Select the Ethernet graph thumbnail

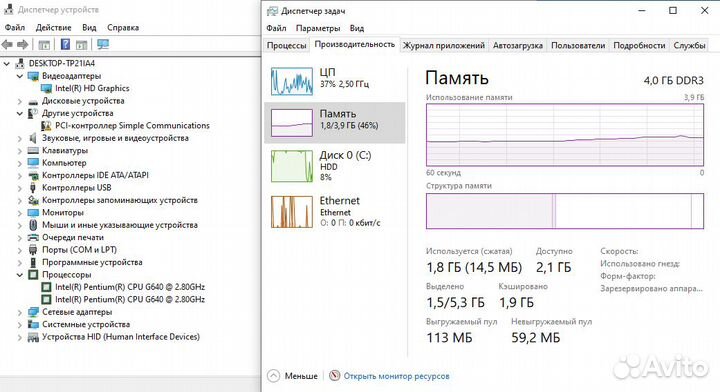pyautogui.click(x=292, y=212)
